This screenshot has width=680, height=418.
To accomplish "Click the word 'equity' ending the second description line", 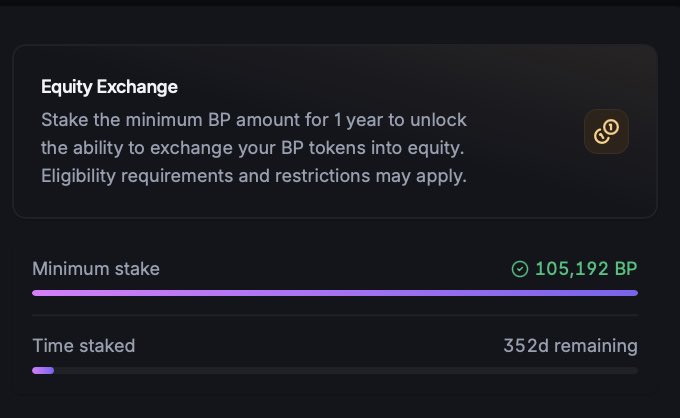I will pyautogui.click(x=438, y=148).
